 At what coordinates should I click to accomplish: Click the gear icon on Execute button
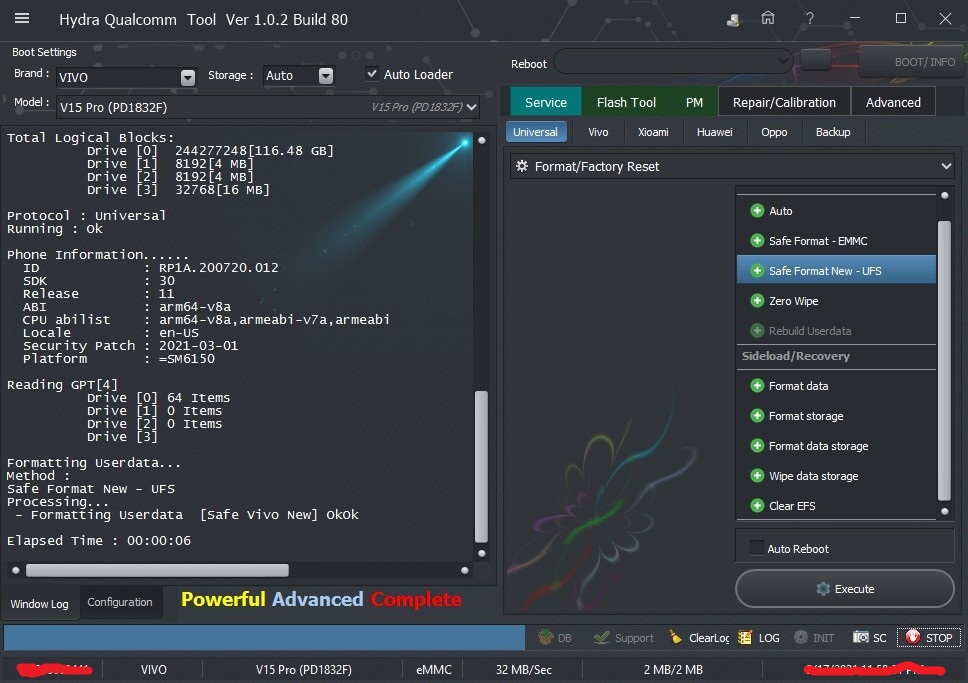click(823, 589)
